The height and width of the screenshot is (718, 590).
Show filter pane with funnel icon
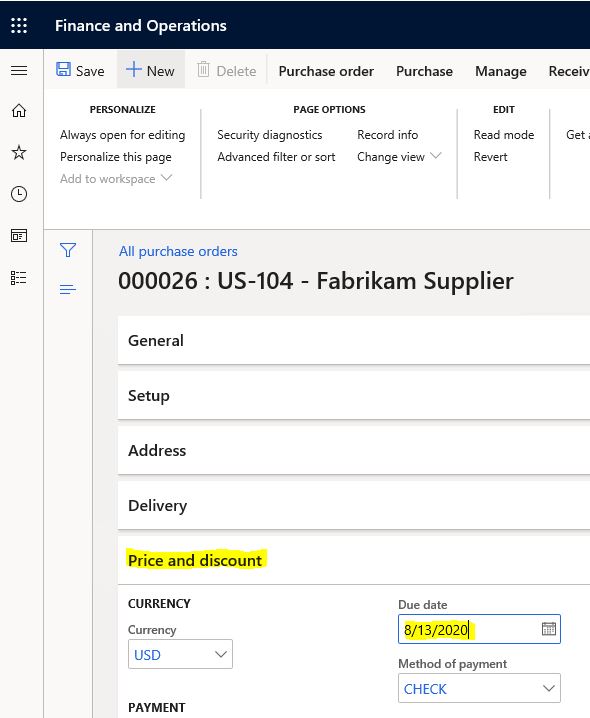point(68,250)
